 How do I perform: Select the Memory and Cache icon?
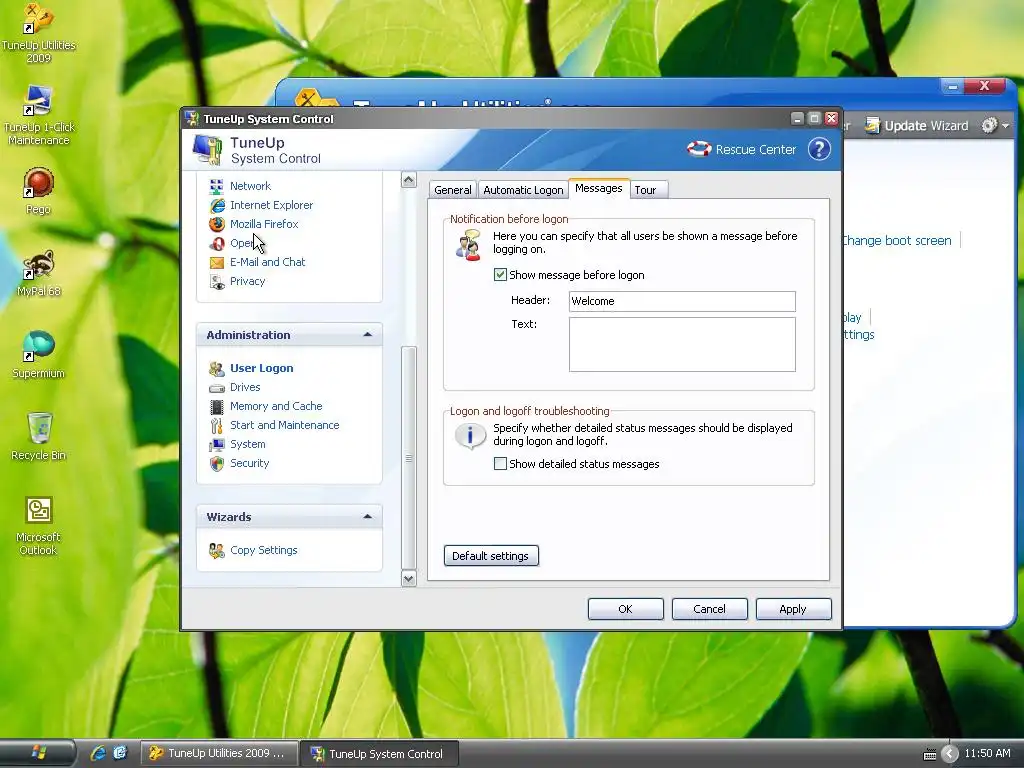(217, 407)
